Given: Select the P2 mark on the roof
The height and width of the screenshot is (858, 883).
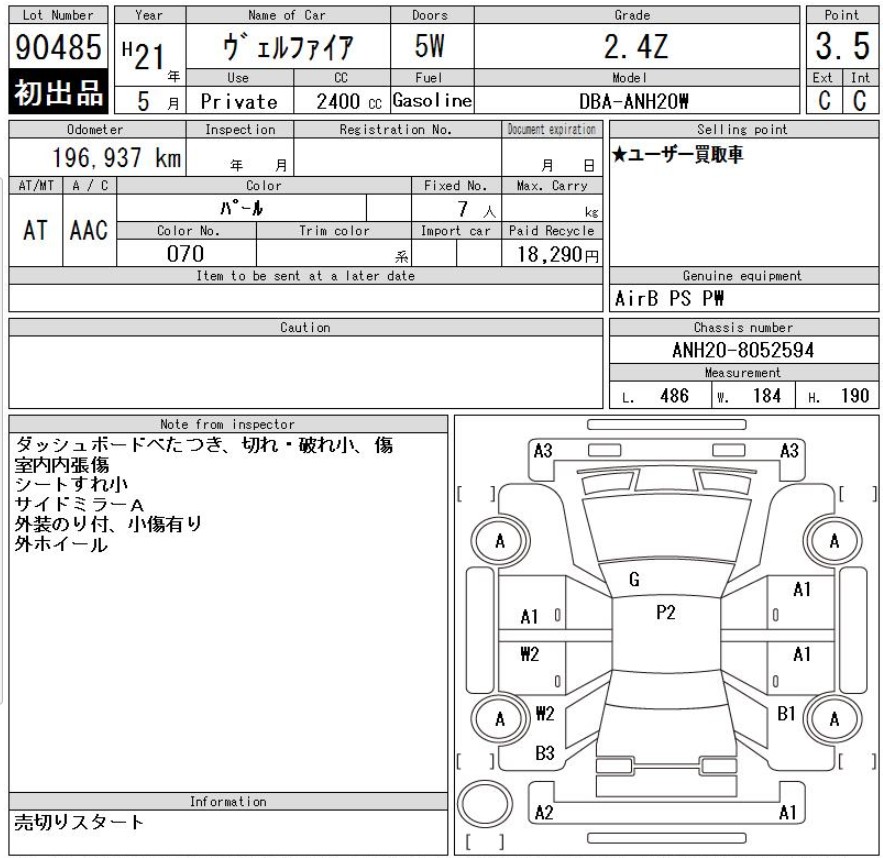Looking at the screenshot, I should pos(665,613).
